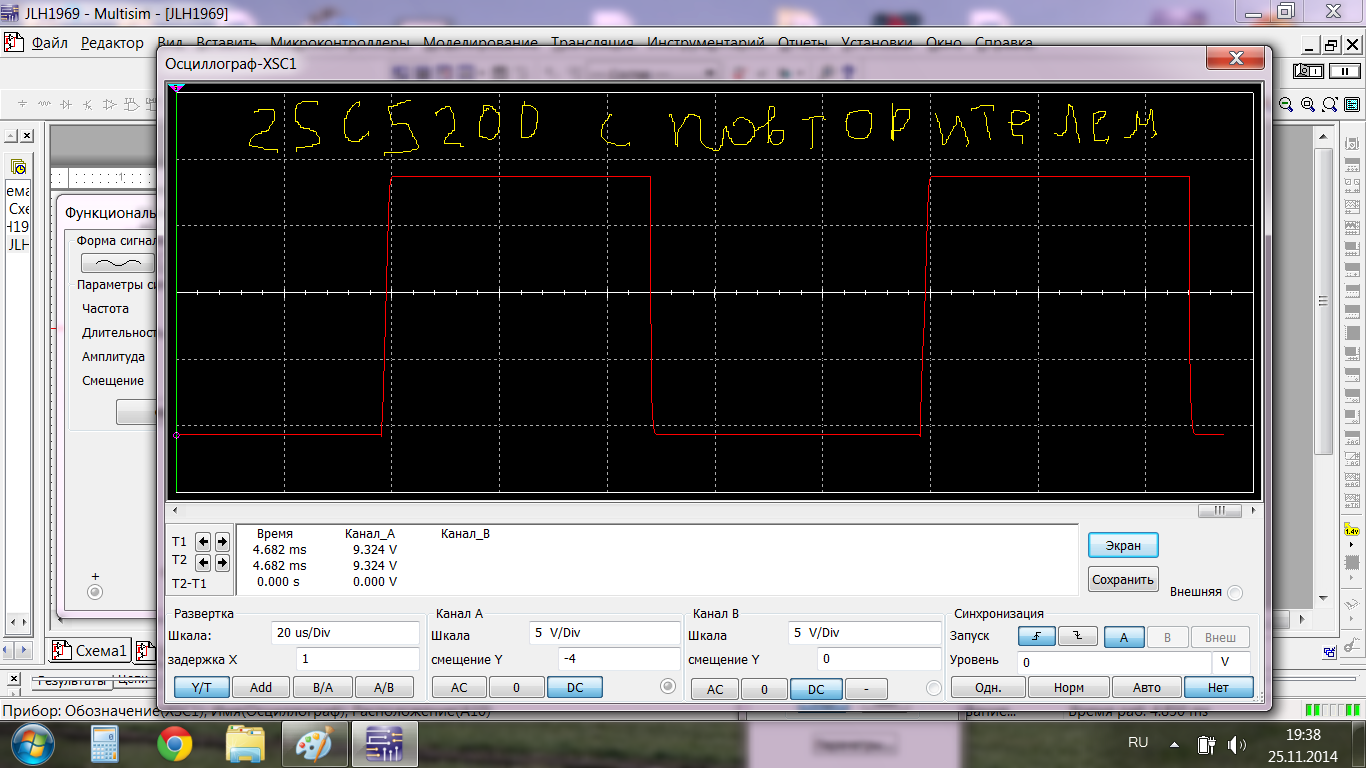1366x768 pixels.
Task: Click the Сохранить button
Action: click(1123, 579)
